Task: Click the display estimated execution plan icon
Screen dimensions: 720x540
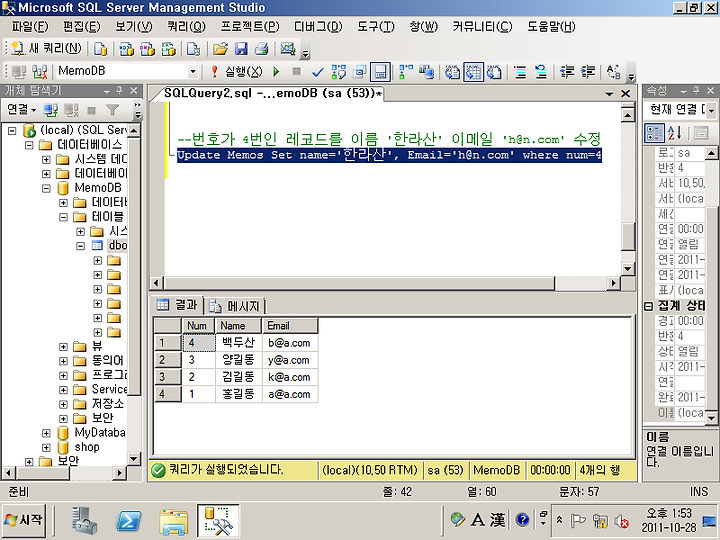Action: pyautogui.click(x=338, y=72)
